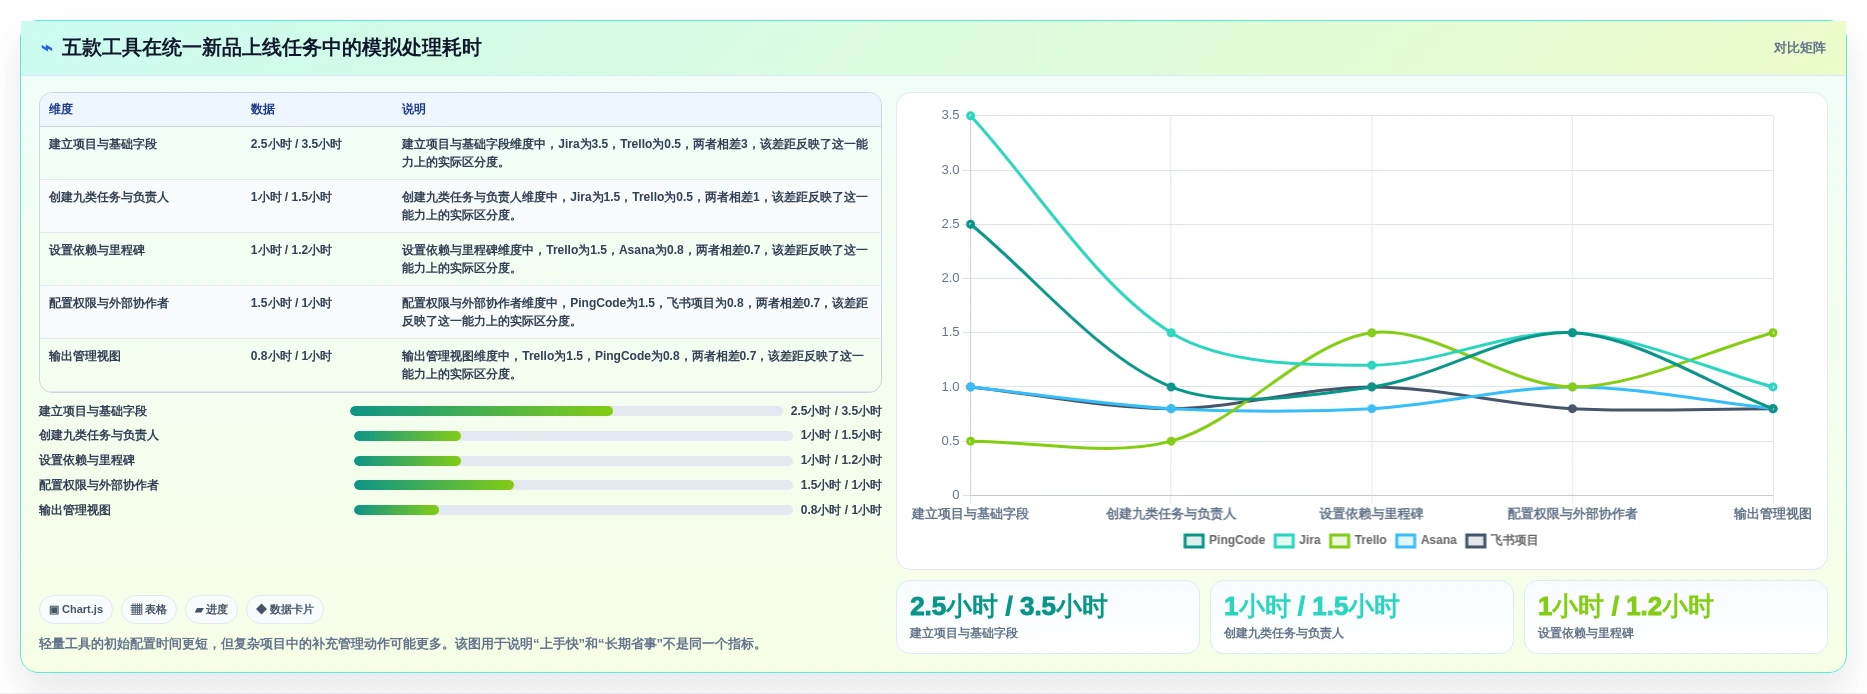The width and height of the screenshot is (1867, 694).
Task: Click Trello data point at 0.5 on first axis
Action: tap(970, 441)
